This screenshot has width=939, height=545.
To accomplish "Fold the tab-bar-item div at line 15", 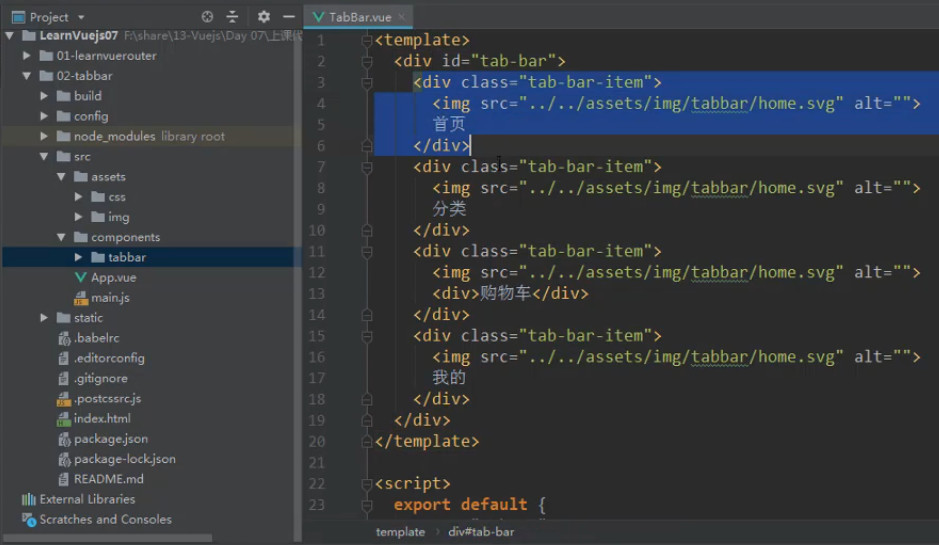I will pyautogui.click(x=367, y=336).
